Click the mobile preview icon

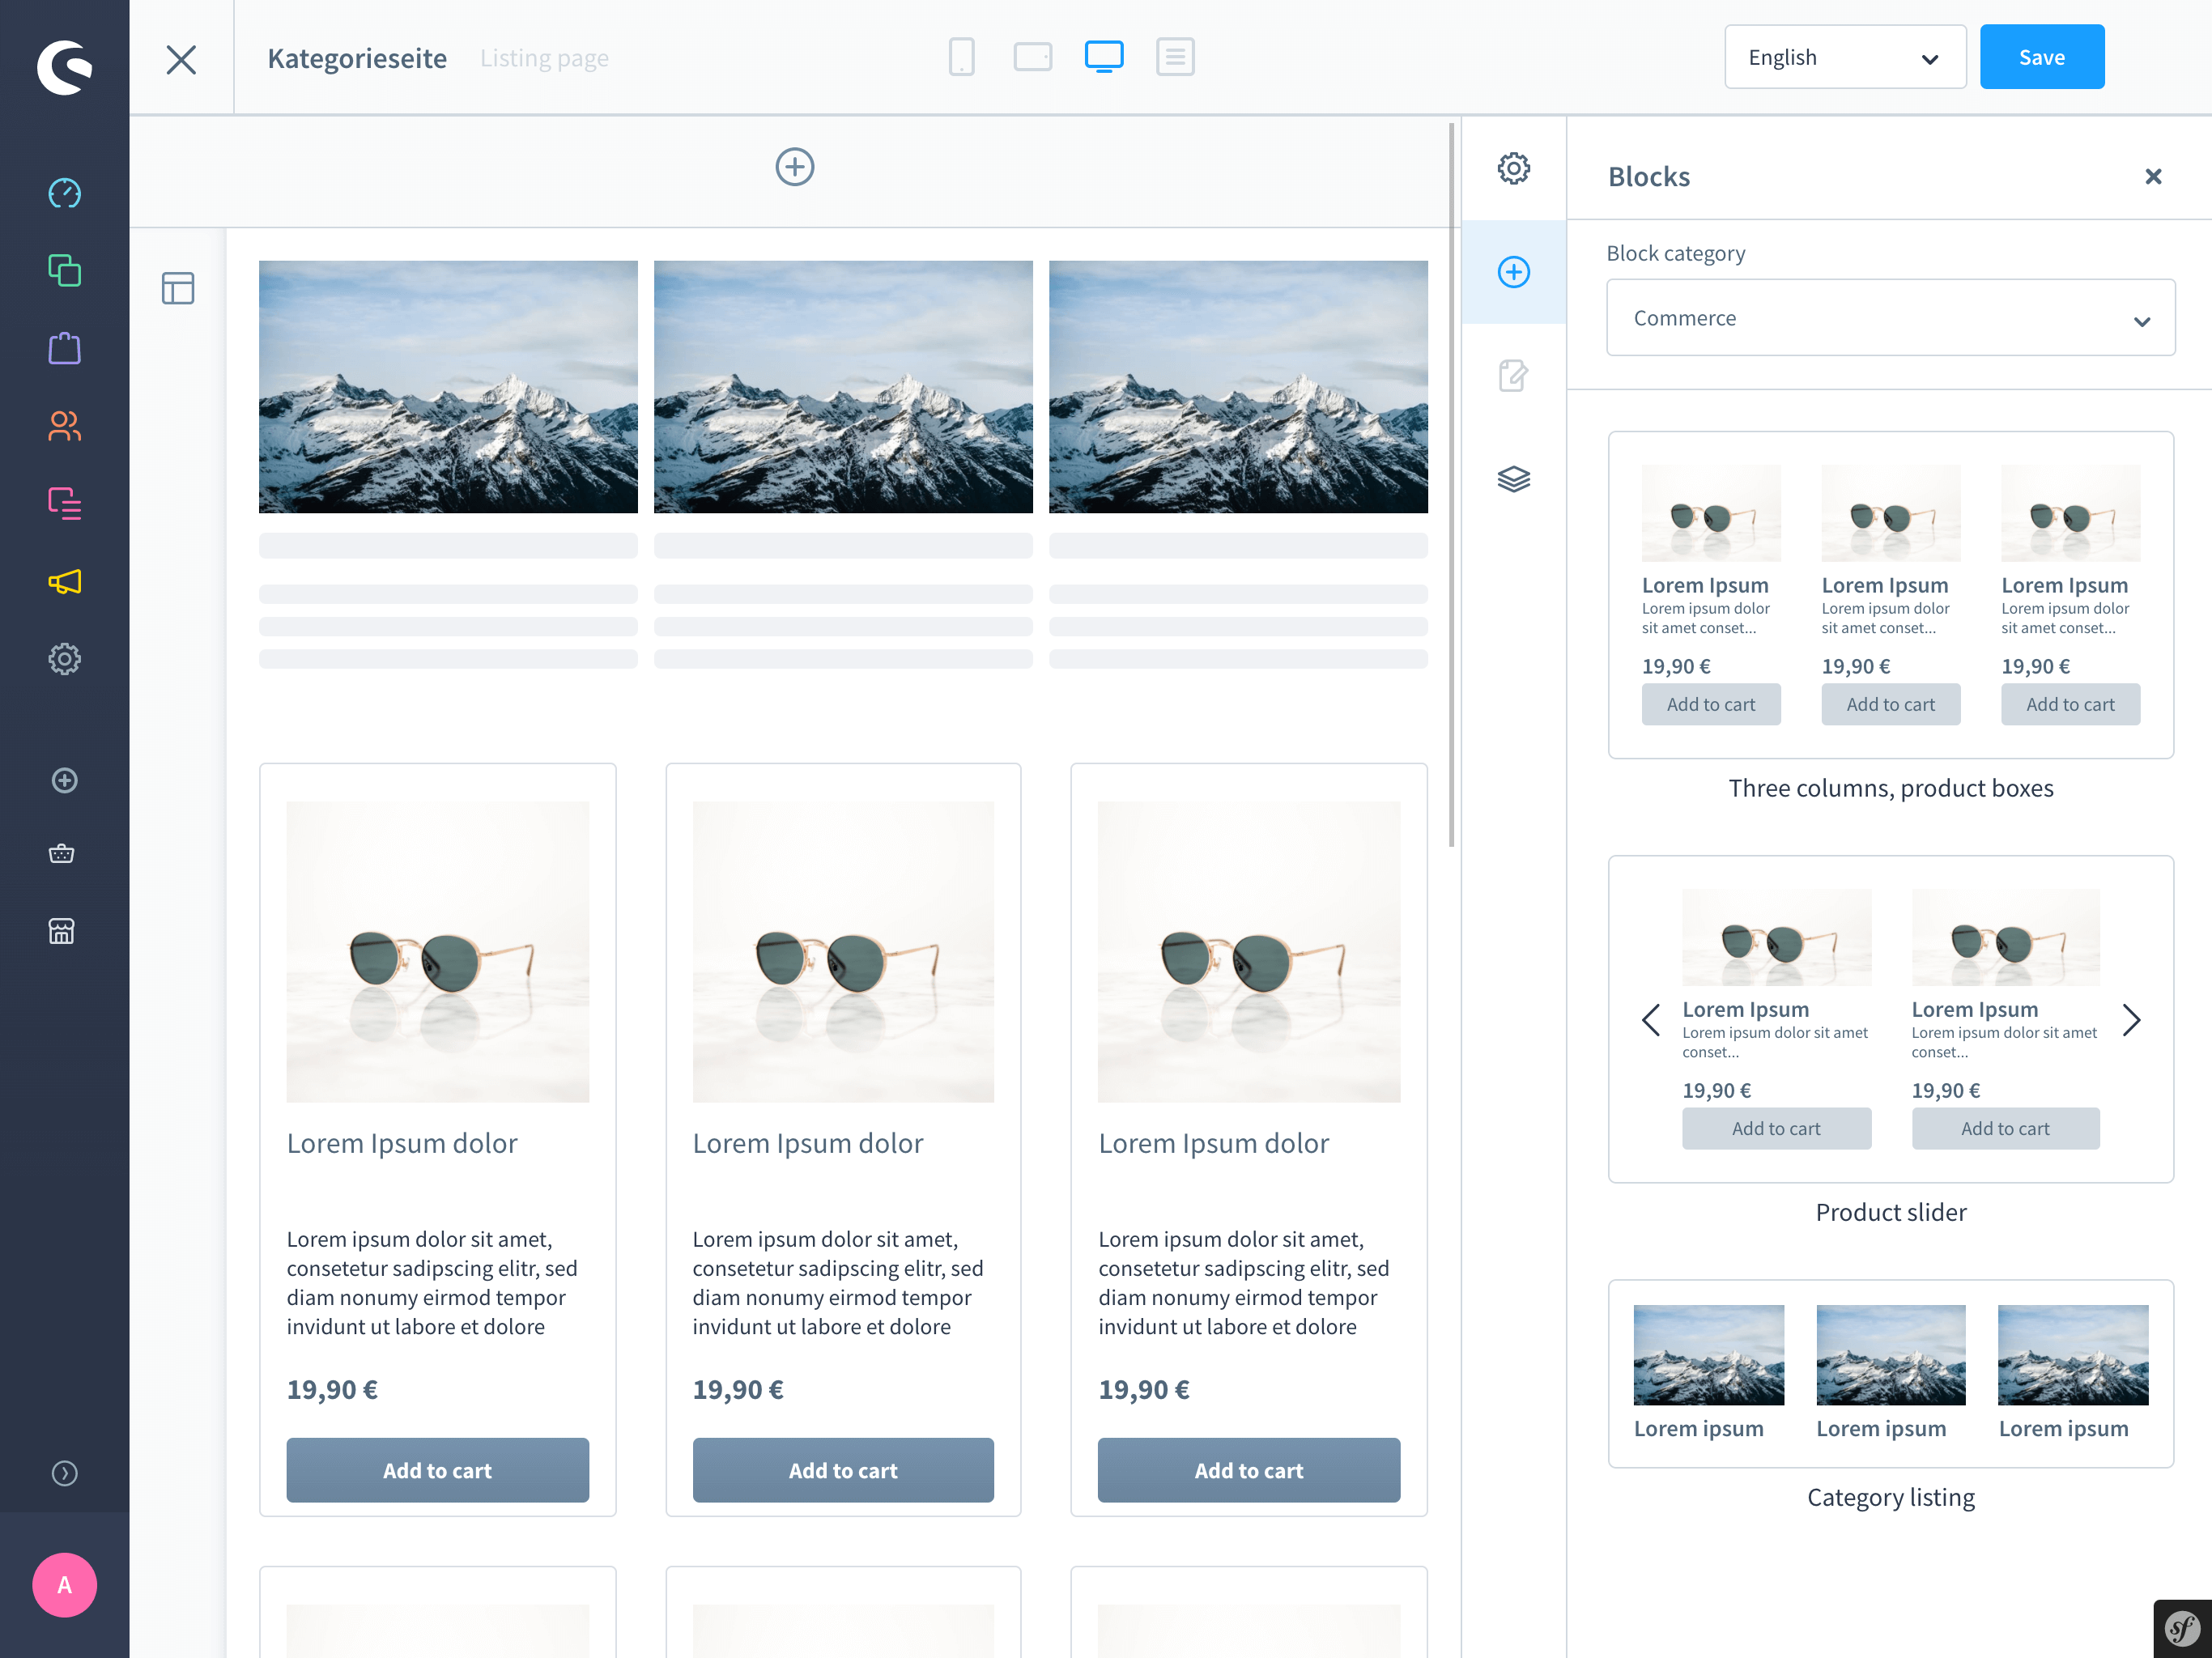pyautogui.click(x=961, y=57)
